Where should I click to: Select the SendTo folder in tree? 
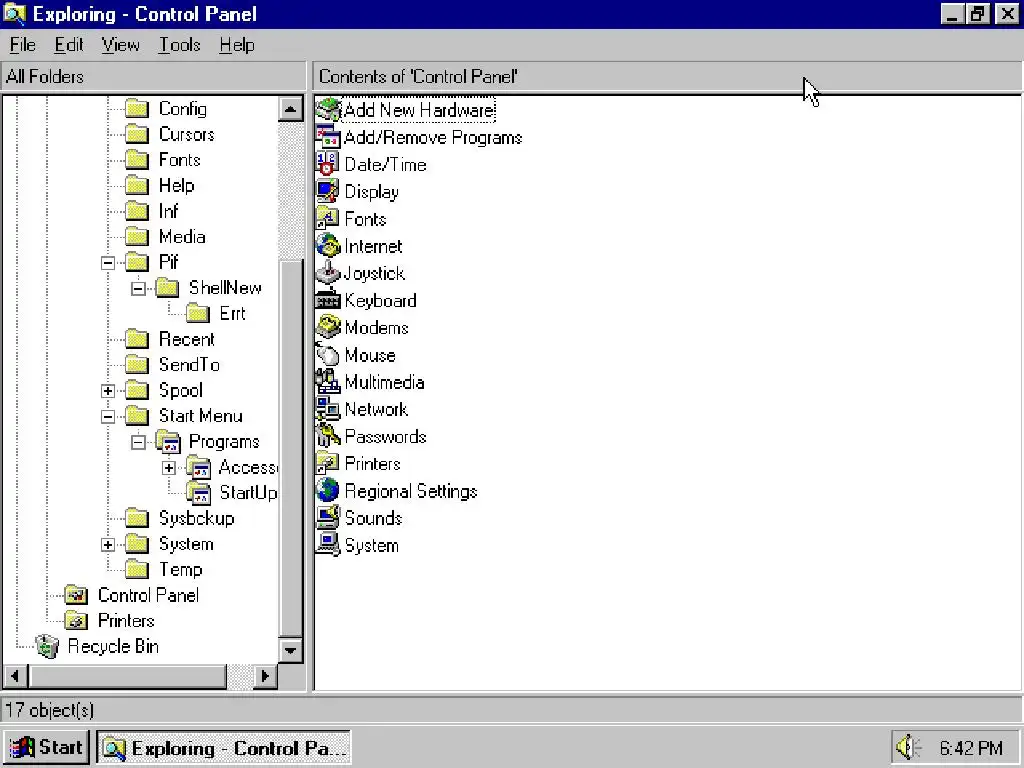pyautogui.click(x=189, y=365)
